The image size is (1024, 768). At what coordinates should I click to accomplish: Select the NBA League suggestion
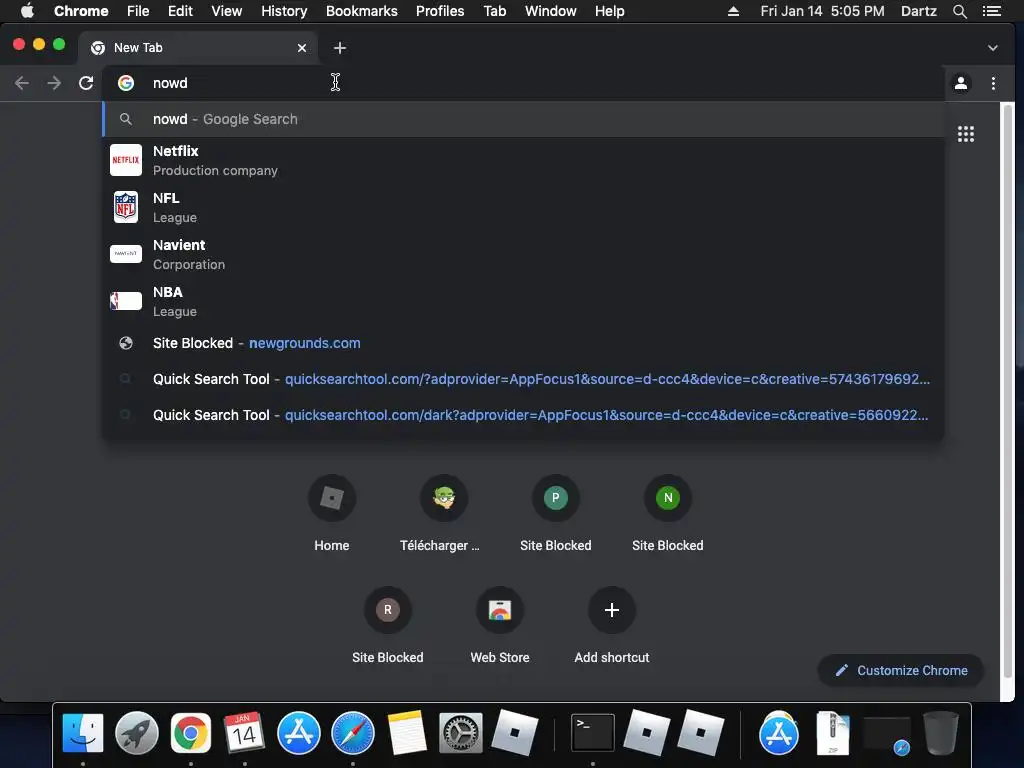coord(523,301)
